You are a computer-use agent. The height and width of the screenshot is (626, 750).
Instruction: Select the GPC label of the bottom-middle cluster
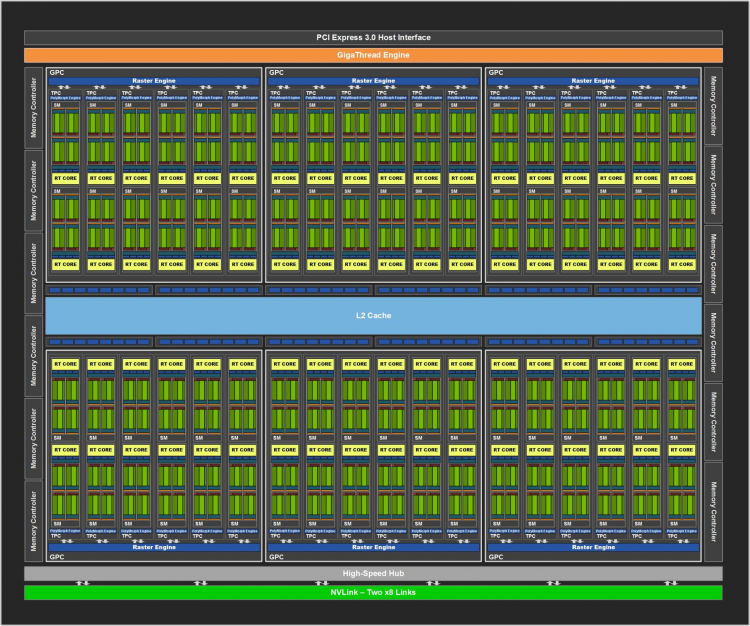(276, 557)
